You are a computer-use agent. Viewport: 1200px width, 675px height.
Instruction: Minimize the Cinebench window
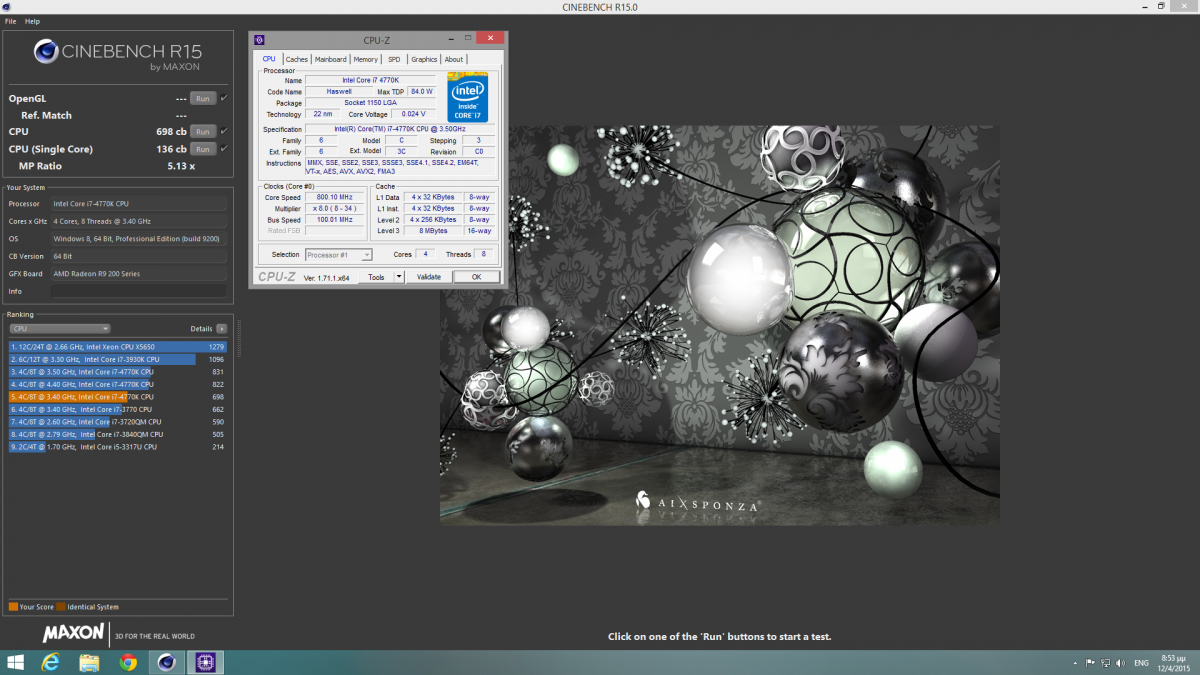(1146, 7)
